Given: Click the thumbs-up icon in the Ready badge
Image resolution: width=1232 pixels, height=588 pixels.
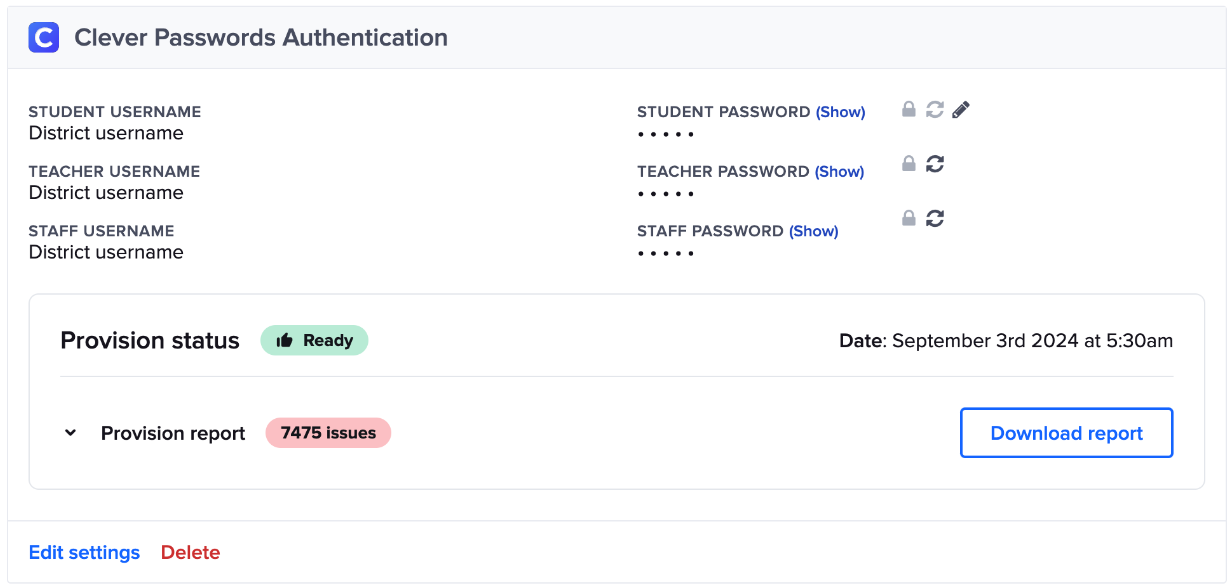Looking at the screenshot, I should tap(284, 340).
